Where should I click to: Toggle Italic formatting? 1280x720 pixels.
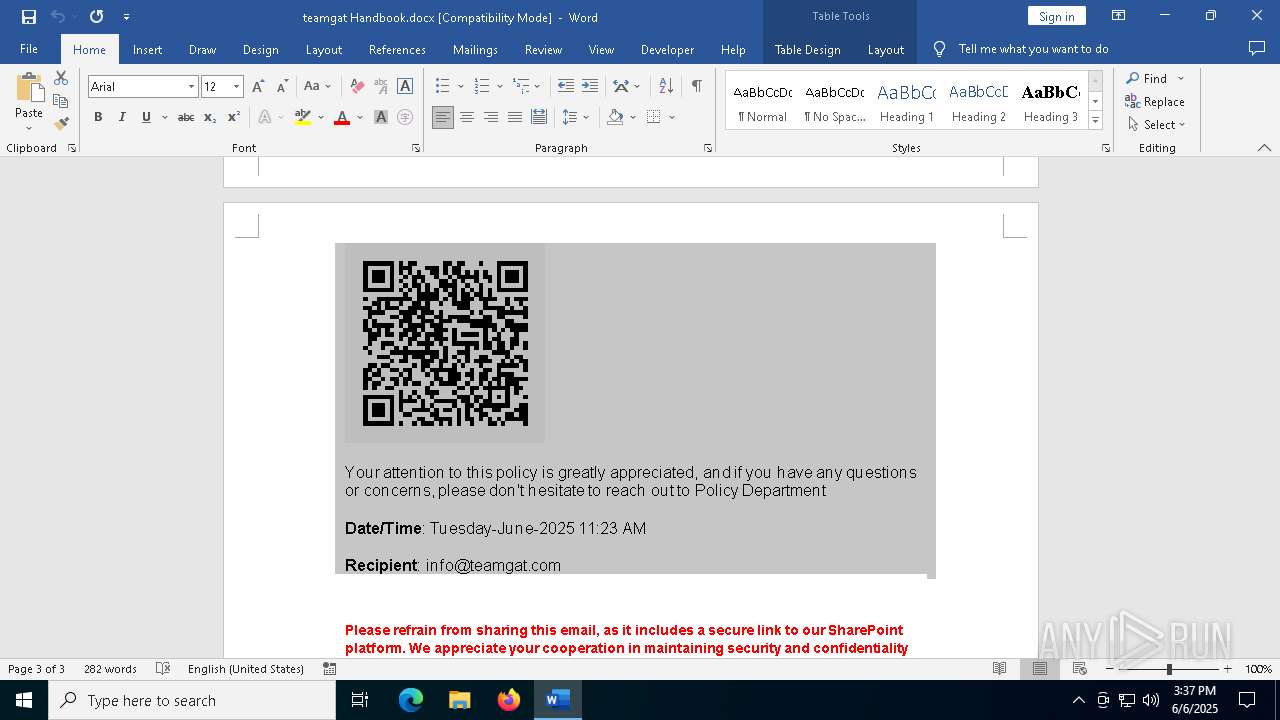coord(122,117)
